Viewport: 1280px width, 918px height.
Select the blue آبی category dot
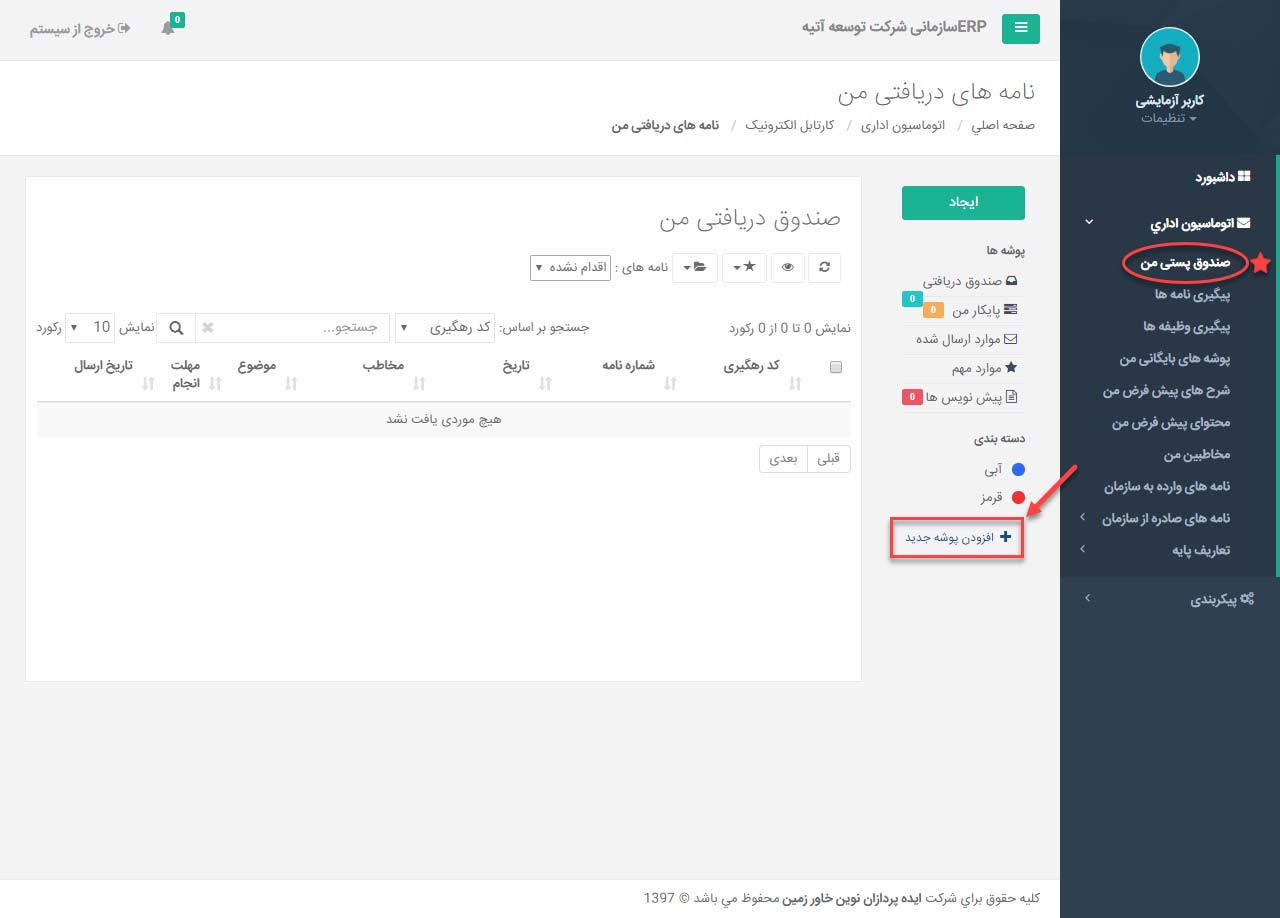coord(1018,469)
